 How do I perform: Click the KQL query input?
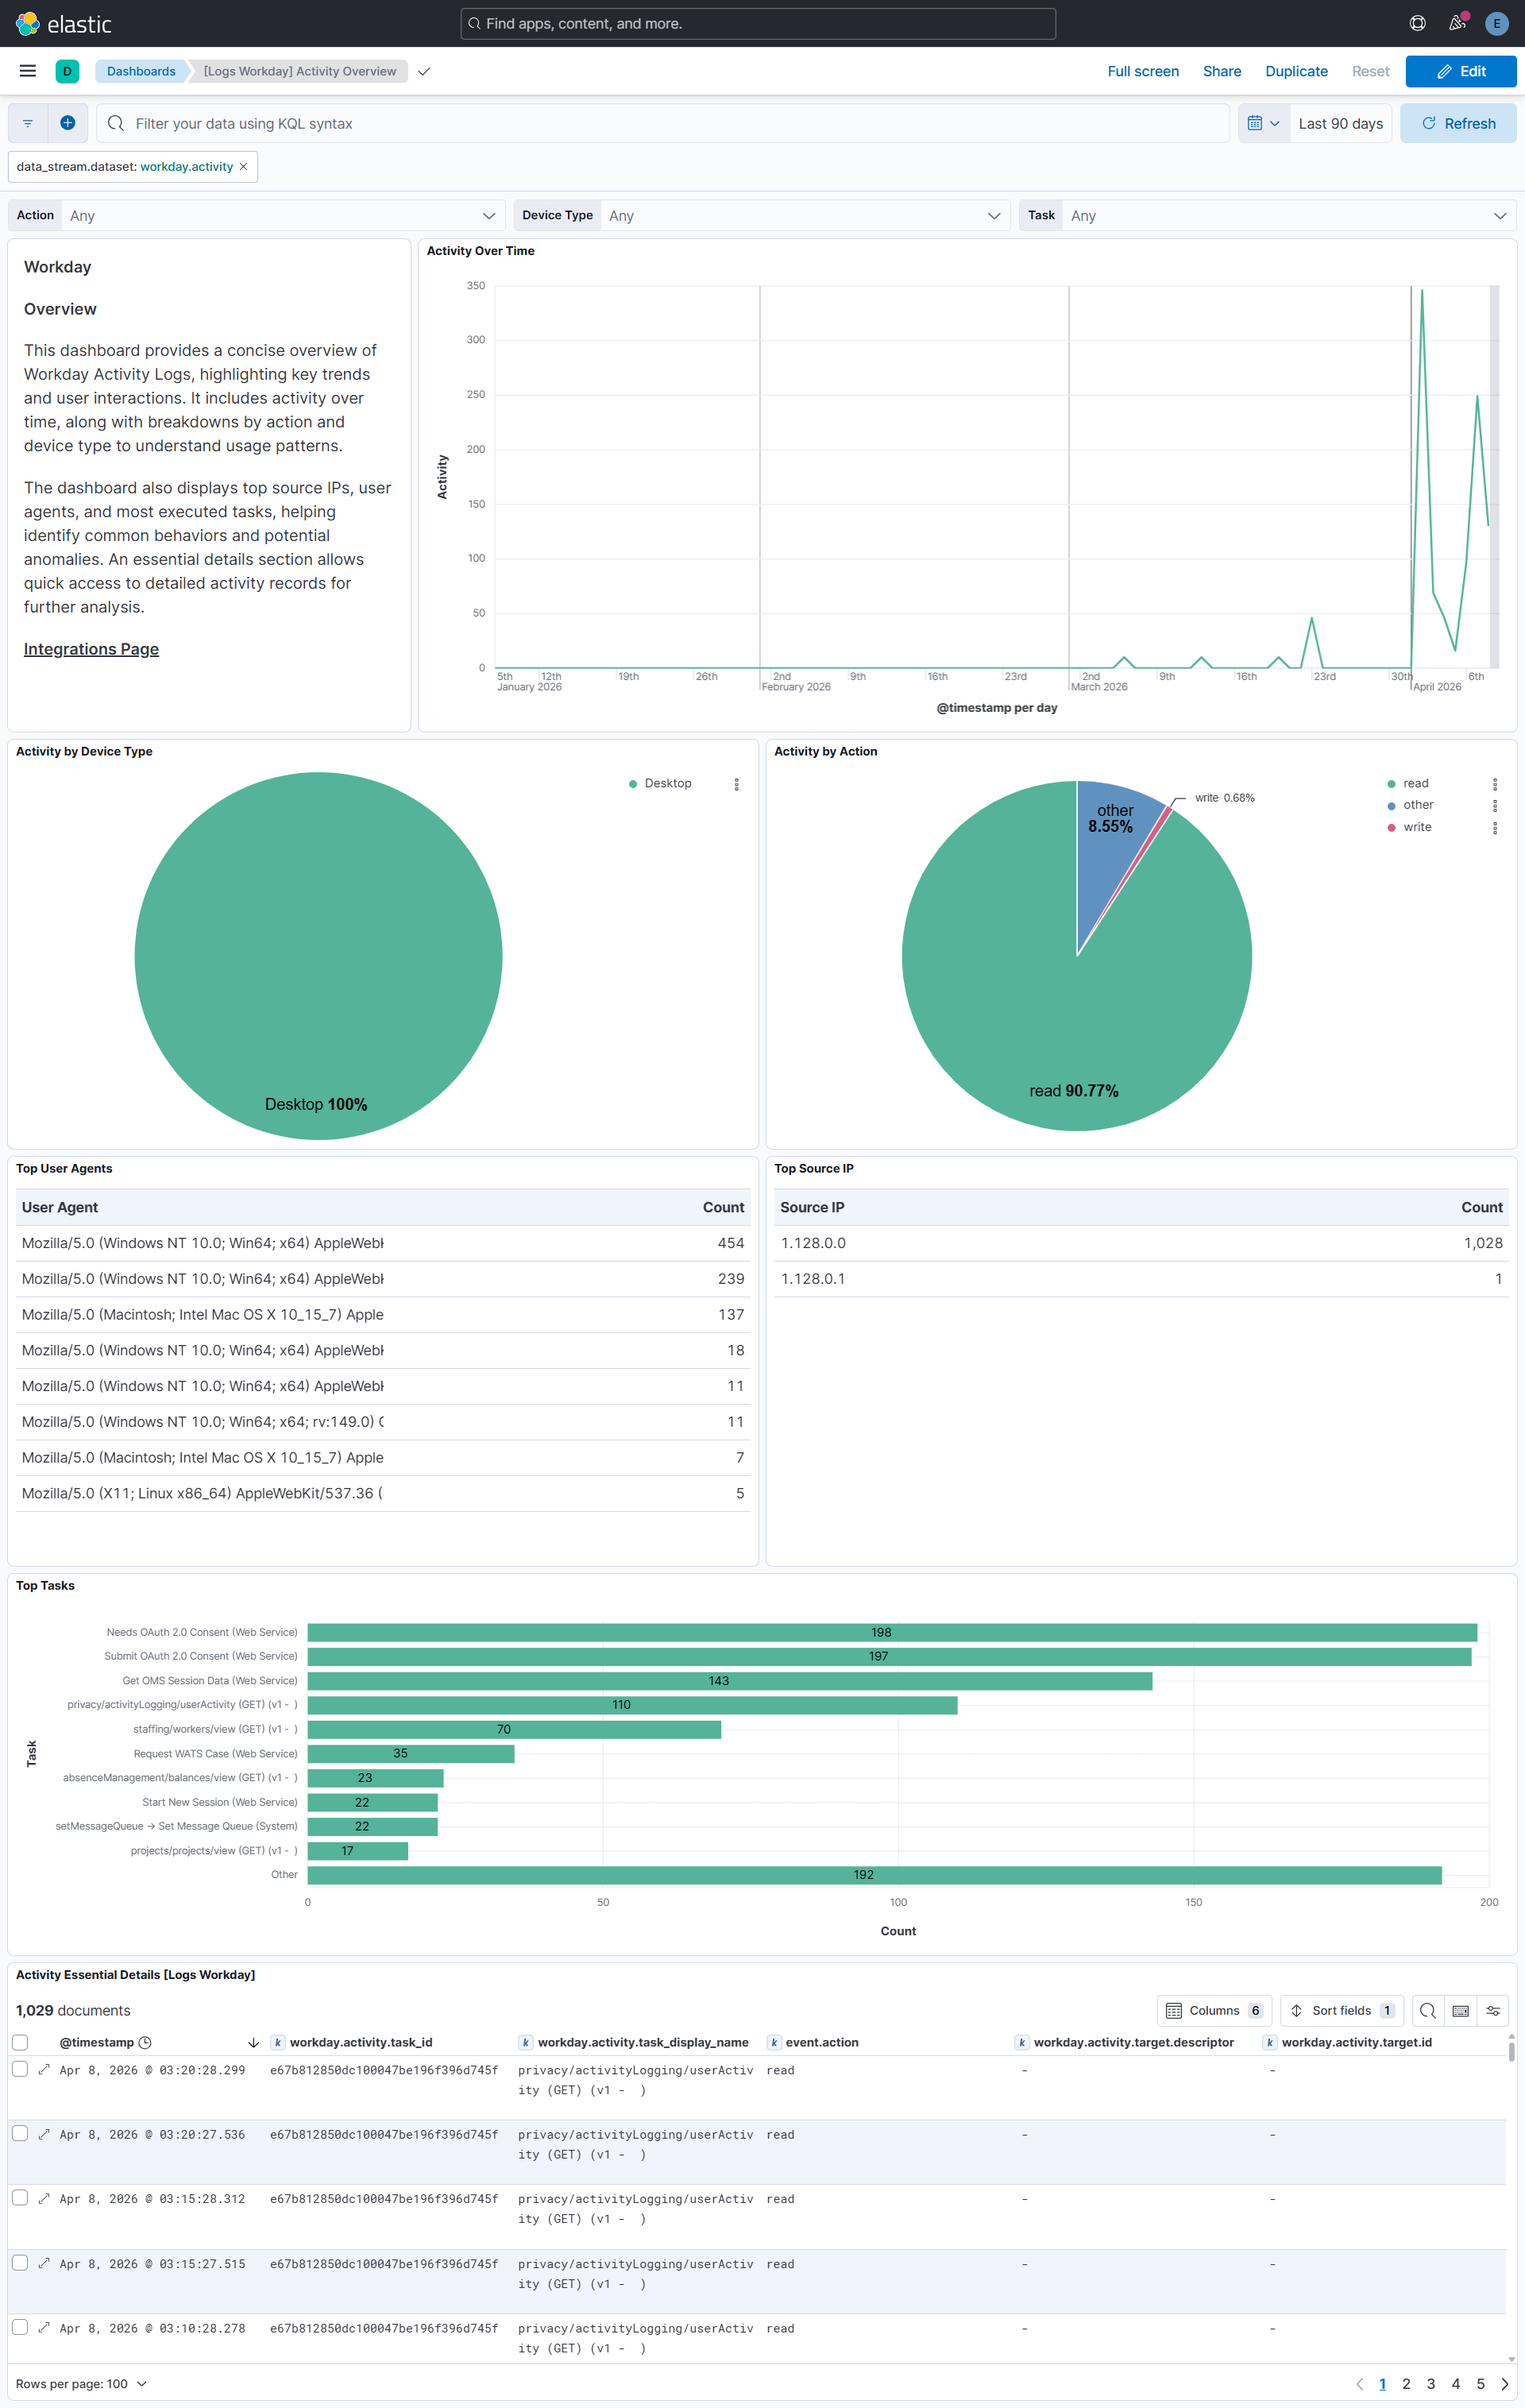(x=663, y=123)
